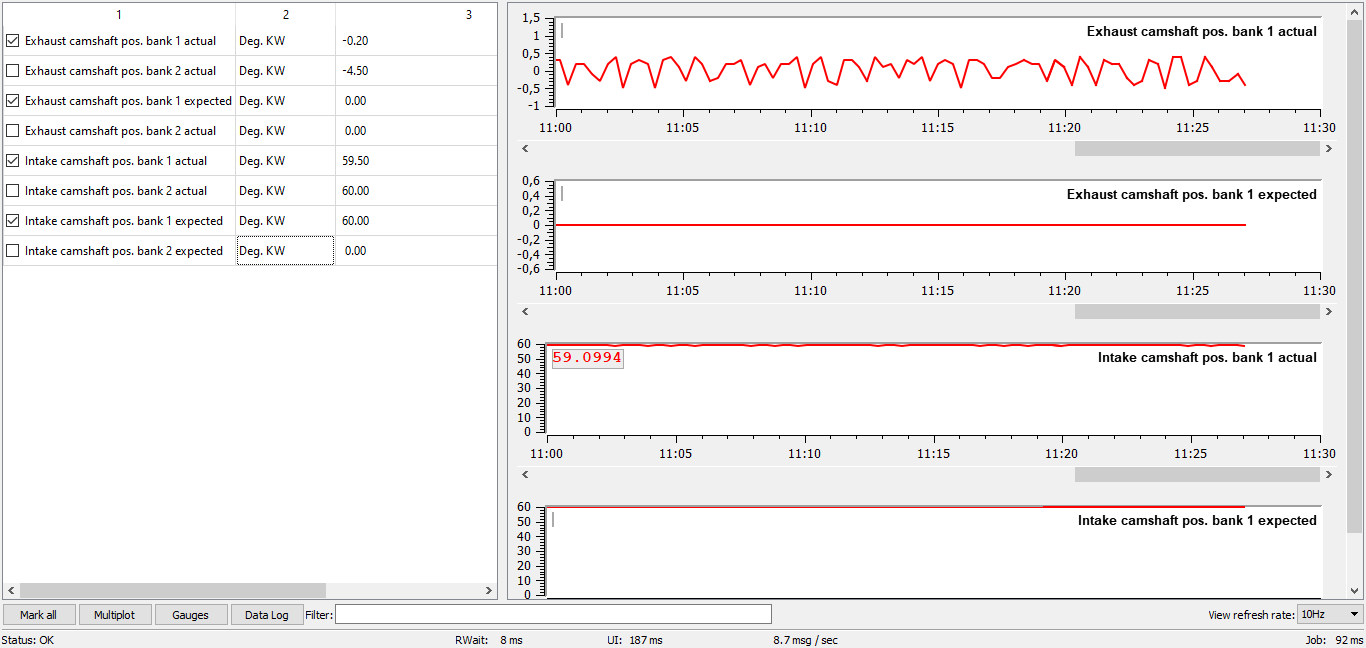The width and height of the screenshot is (1366, 648).
Task: Click the Mark all button
Action: click(x=38, y=615)
